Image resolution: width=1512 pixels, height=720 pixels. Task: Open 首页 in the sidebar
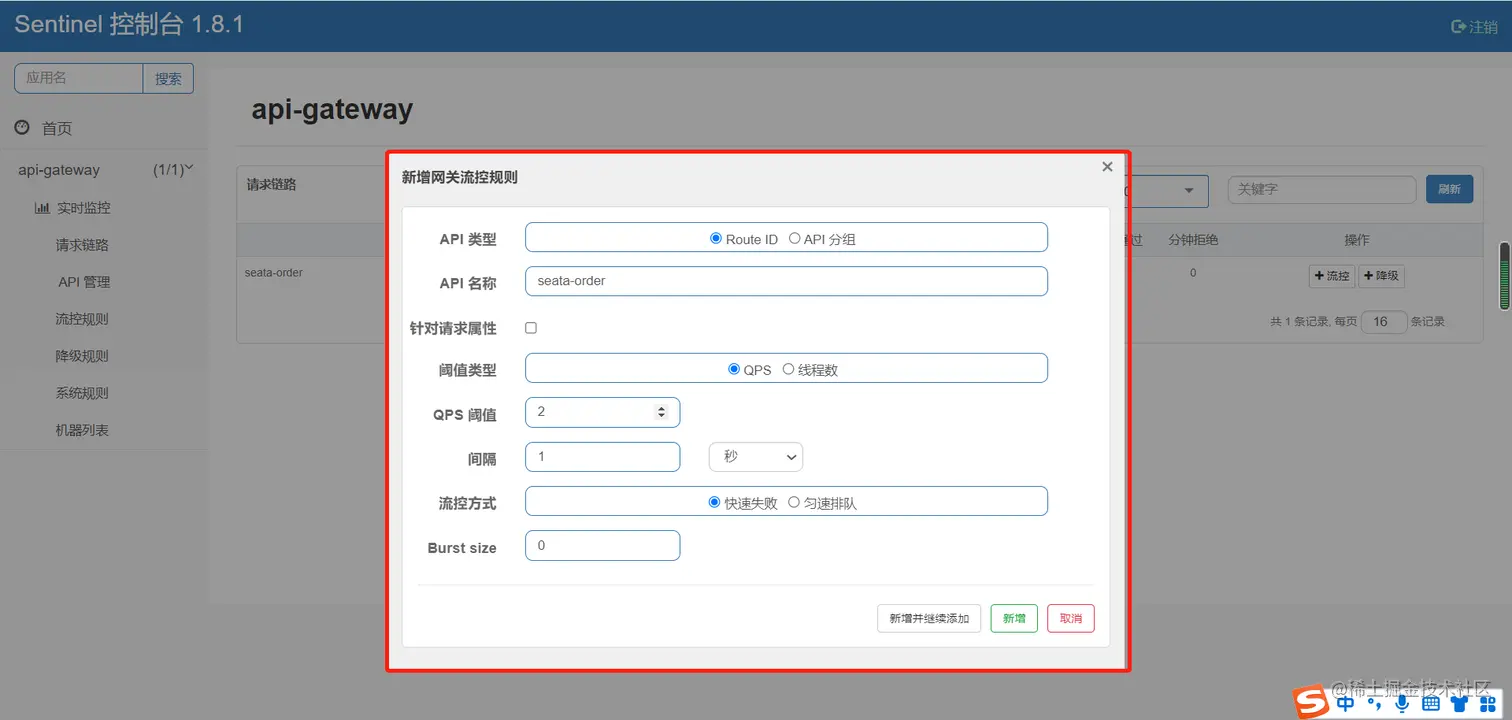57,128
